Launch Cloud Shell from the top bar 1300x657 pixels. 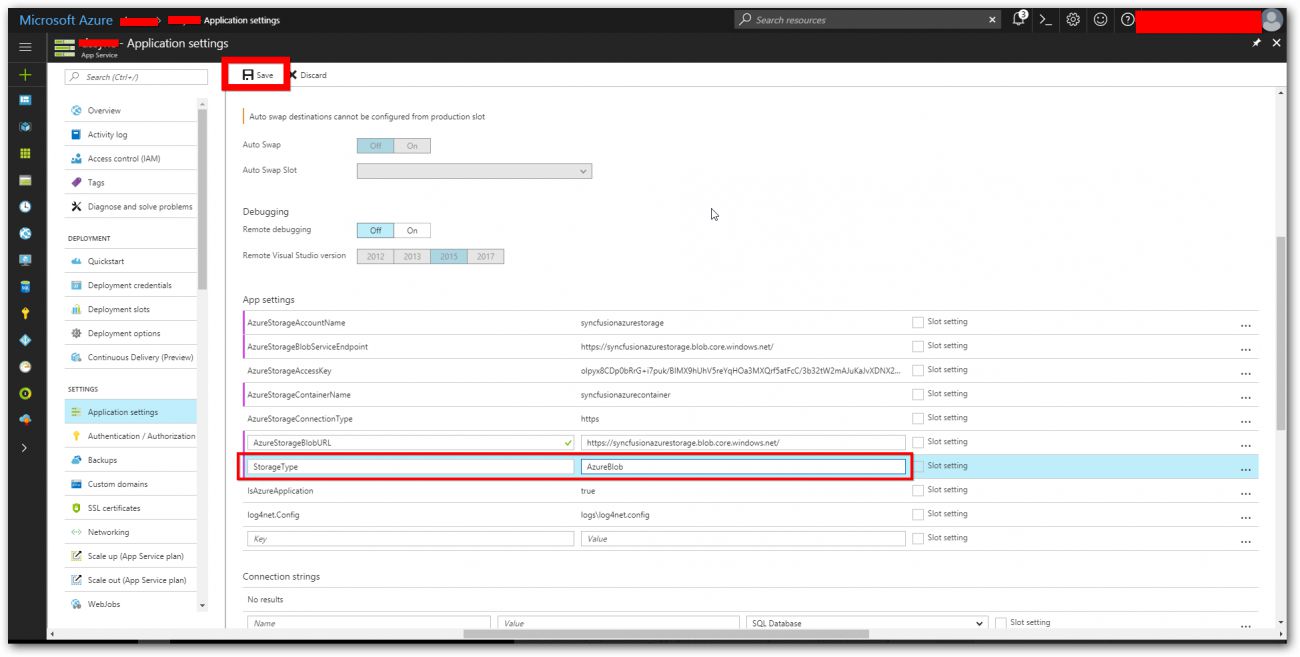1046,19
